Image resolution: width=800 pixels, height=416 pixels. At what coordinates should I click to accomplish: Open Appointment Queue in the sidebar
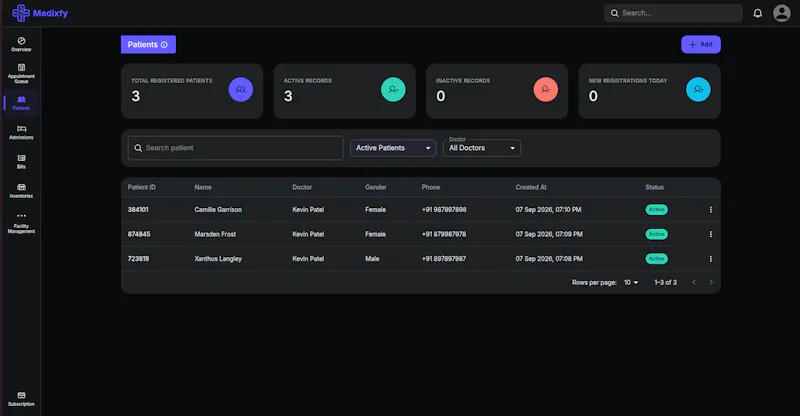21,74
